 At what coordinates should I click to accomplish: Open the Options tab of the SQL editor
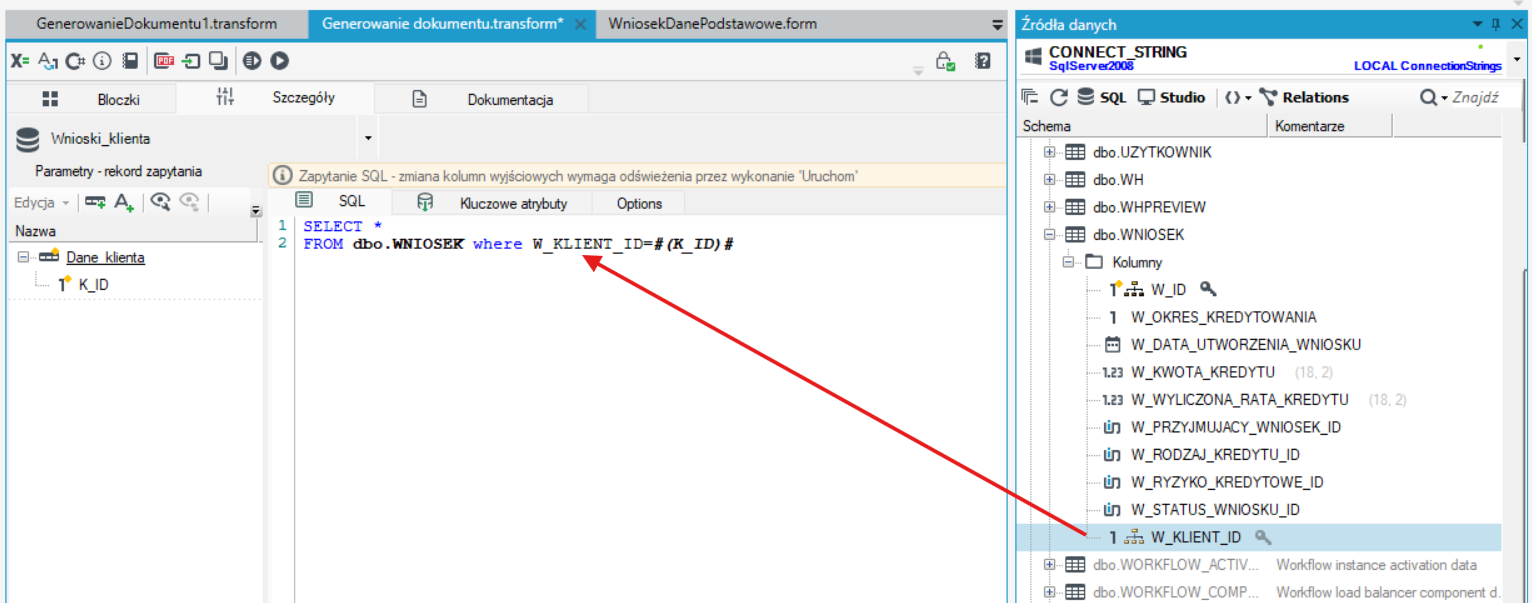pyautogui.click(x=639, y=203)
